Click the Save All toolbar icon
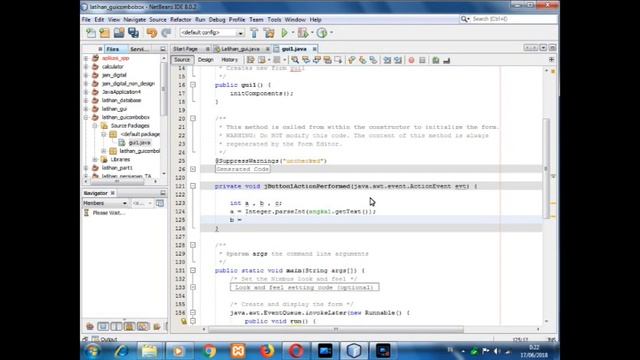The width and height of the screenshot is (640, 360). (133, 33)
